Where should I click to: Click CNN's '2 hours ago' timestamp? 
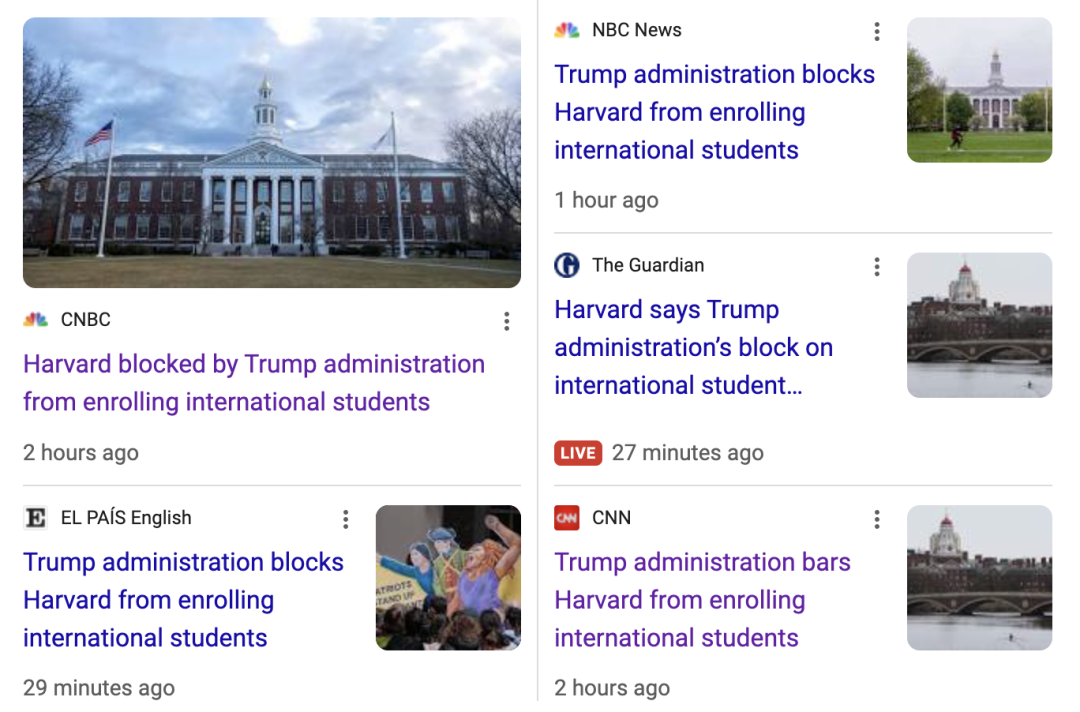point(612,688)
